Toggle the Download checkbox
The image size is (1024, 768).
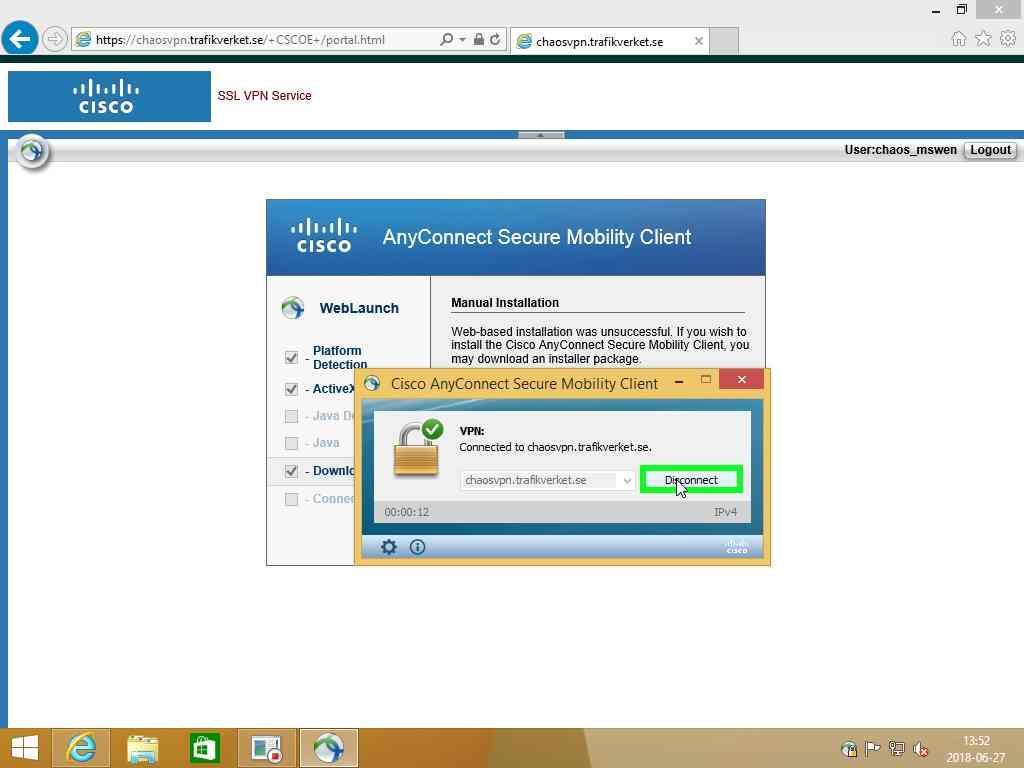click(x=291, y=472)
